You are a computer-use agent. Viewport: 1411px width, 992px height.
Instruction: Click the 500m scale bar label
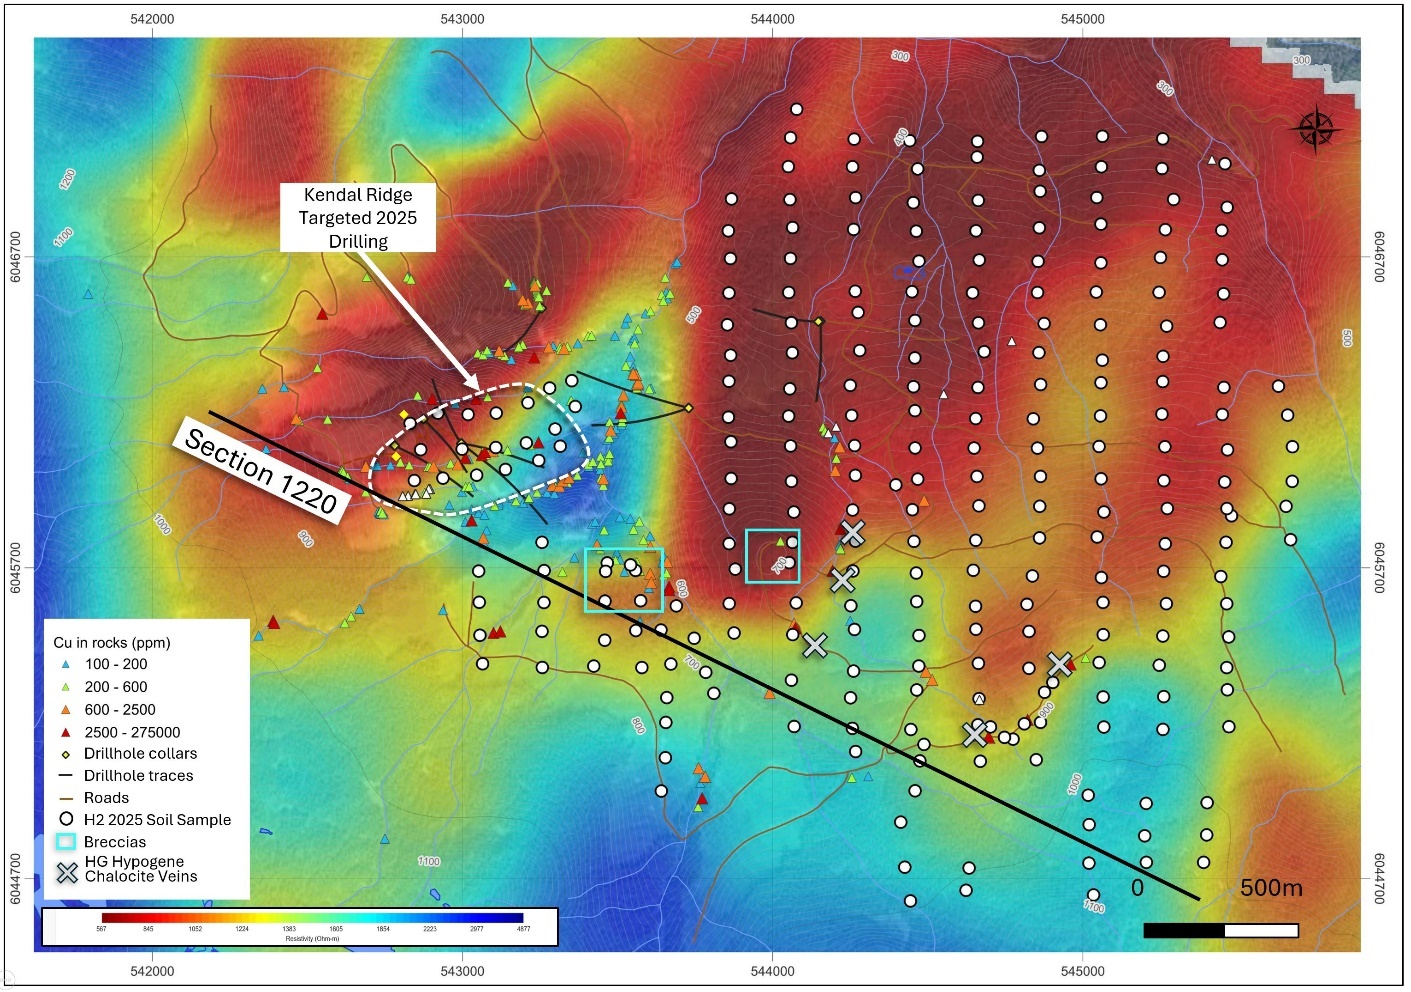1270,888
